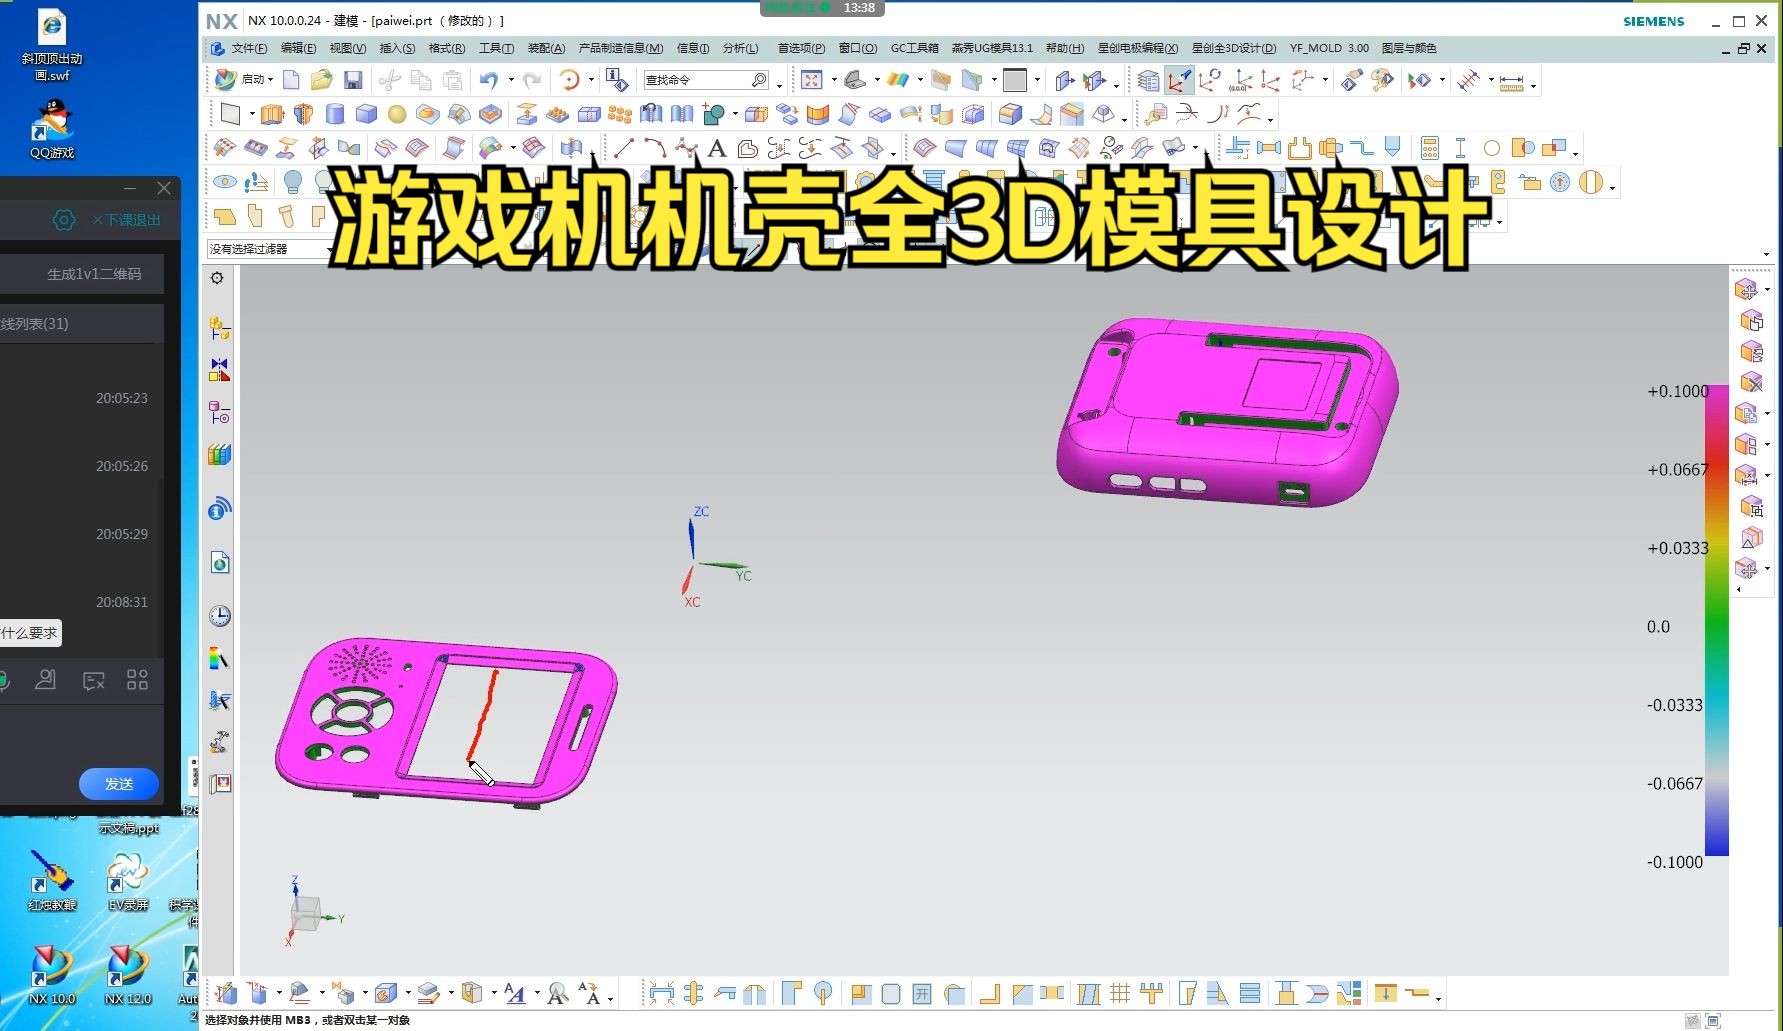The height and width of the screenshot is (1031, 1783).
Task: Click inside the 查找命令 command search field
Action: [700, 79]
